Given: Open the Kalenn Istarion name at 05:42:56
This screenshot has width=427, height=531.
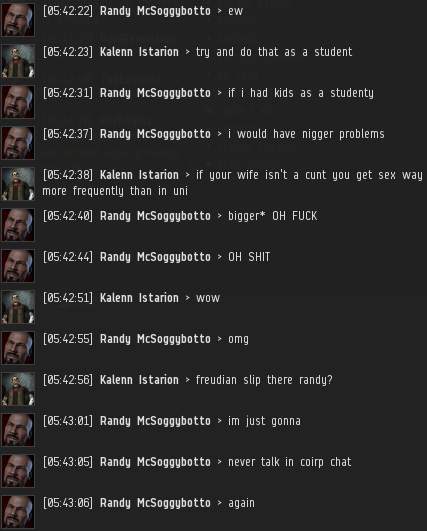Looking at the screenshot, I should click(x=139, y=380).
